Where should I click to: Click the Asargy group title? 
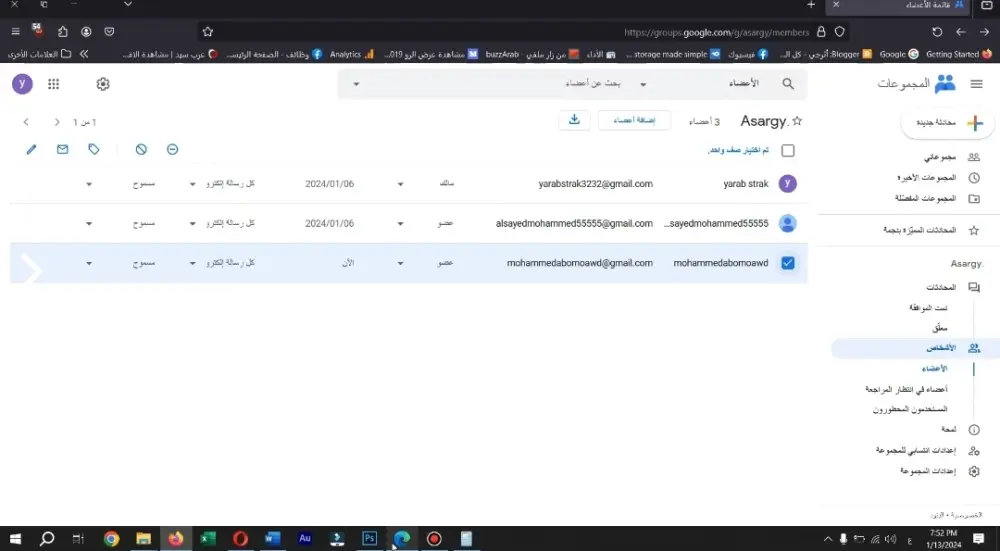[763, 121]
